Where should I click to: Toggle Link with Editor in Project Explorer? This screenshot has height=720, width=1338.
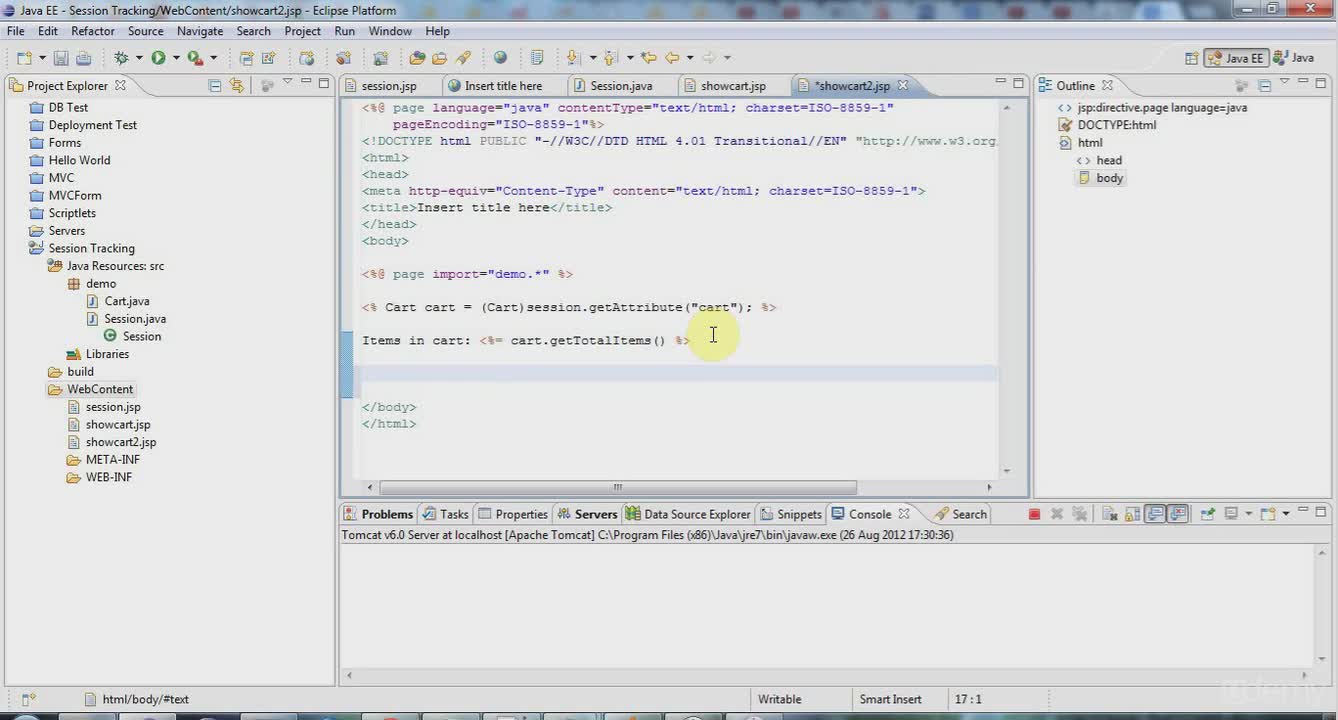coord(236,85)
